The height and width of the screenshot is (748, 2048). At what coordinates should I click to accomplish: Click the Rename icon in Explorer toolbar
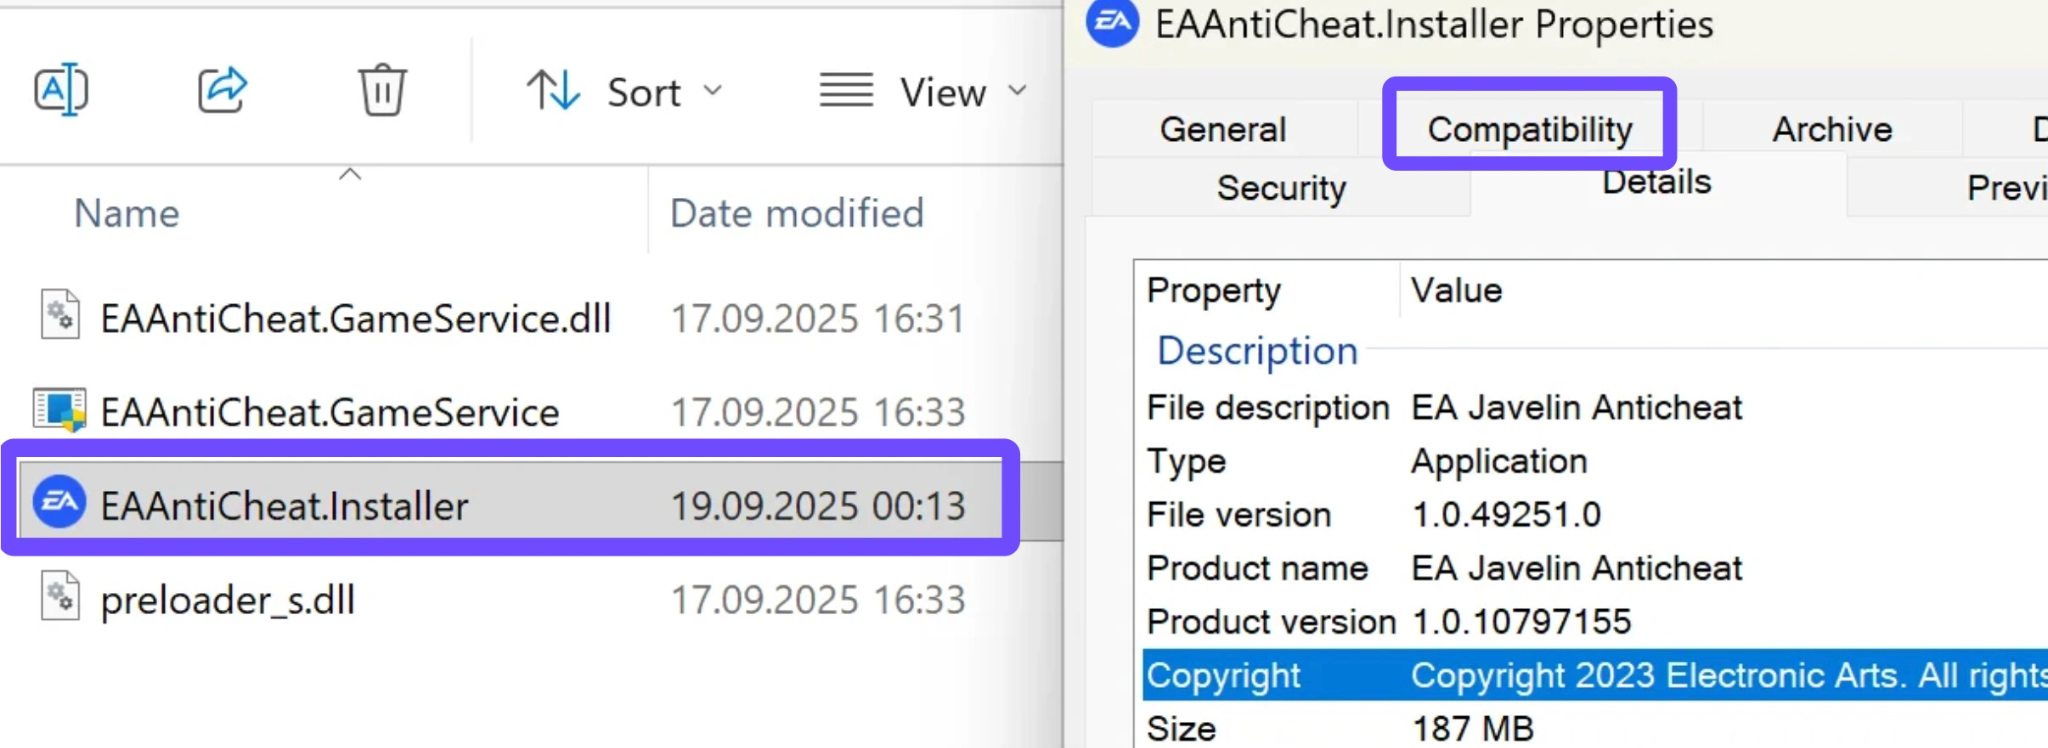click(x=61, y=90)
